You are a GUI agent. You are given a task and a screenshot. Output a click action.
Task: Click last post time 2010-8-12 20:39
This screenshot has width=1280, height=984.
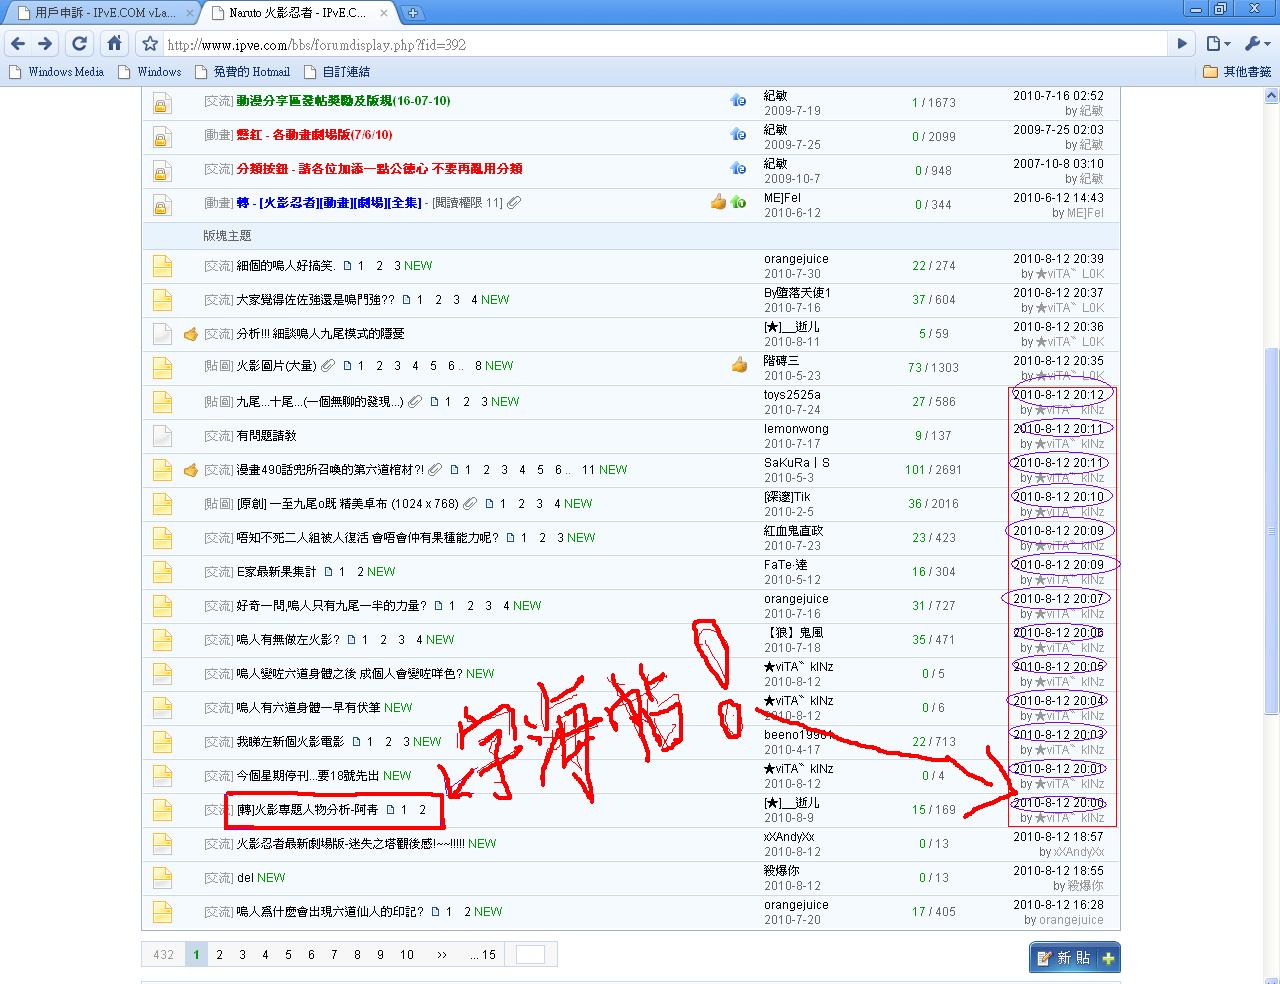click(x=1058, y=259)
